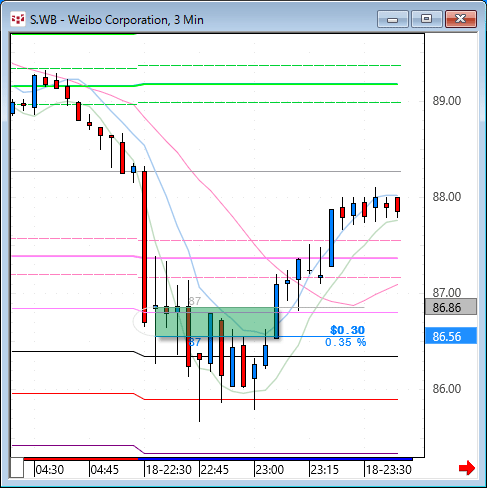Click the 86.00 price axis label
Image resolution: width=487 pixels, height=488 pixels.
pyautogui.click(x=447, y=389)
